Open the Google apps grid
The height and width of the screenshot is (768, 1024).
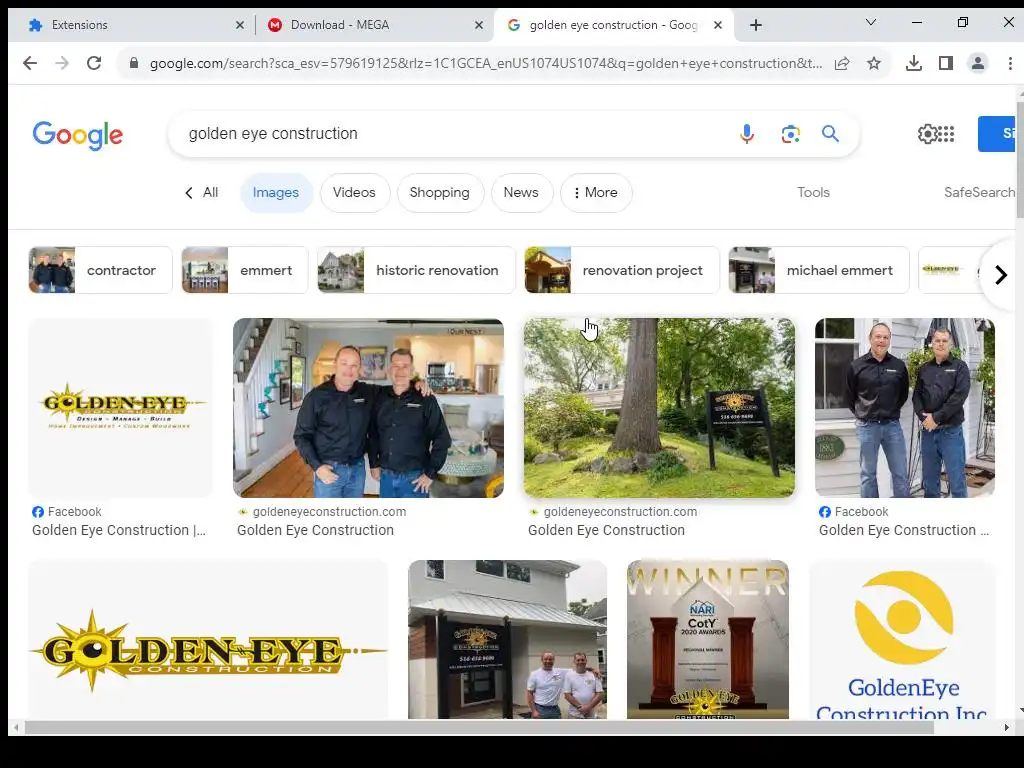[x=946, y=134]
